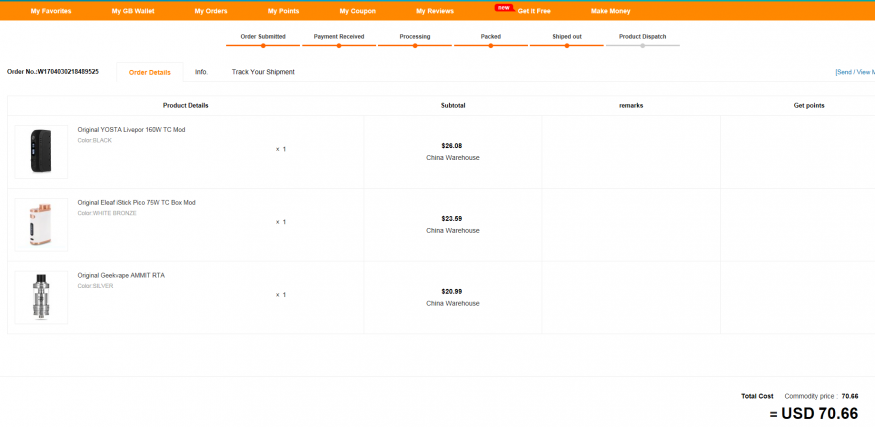The image size is (875, 427).
Task: Switch to the Info. tab
Action: [x=201, y=72]
